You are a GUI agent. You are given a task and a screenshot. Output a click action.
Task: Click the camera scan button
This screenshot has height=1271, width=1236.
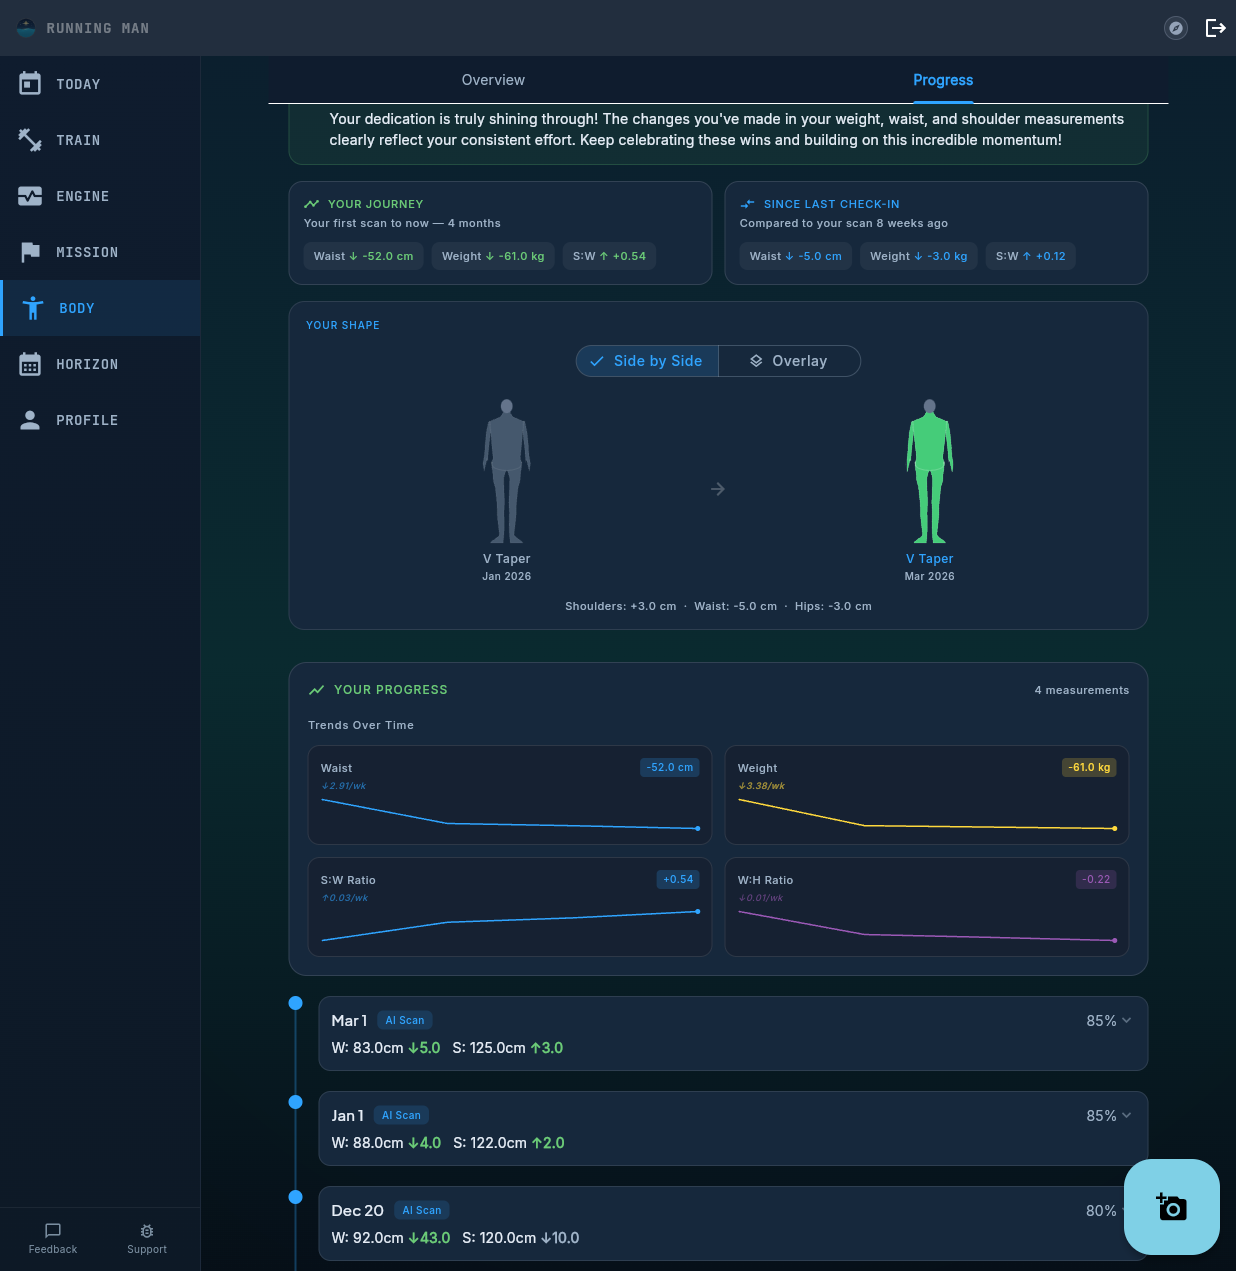1171,1207
